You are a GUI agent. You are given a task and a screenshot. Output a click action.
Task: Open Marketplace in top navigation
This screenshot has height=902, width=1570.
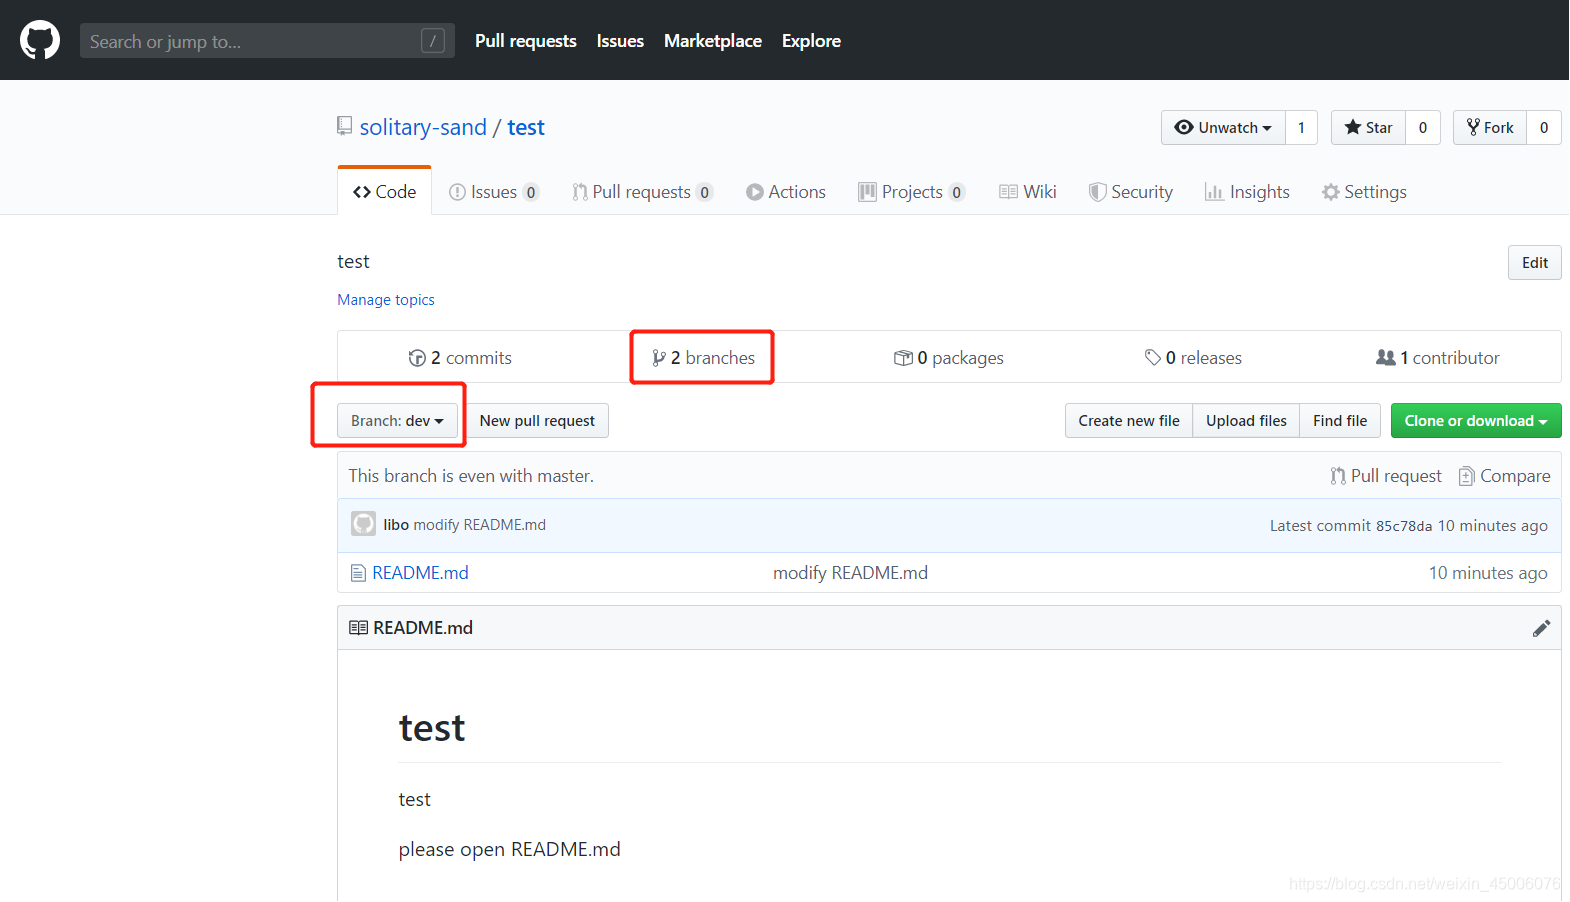point(713,41)
